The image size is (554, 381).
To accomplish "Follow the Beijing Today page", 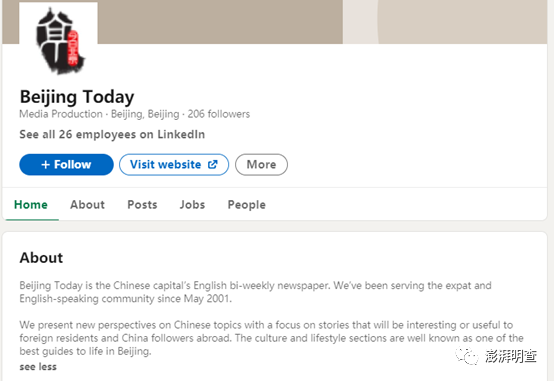I will [x=66, y=165].
